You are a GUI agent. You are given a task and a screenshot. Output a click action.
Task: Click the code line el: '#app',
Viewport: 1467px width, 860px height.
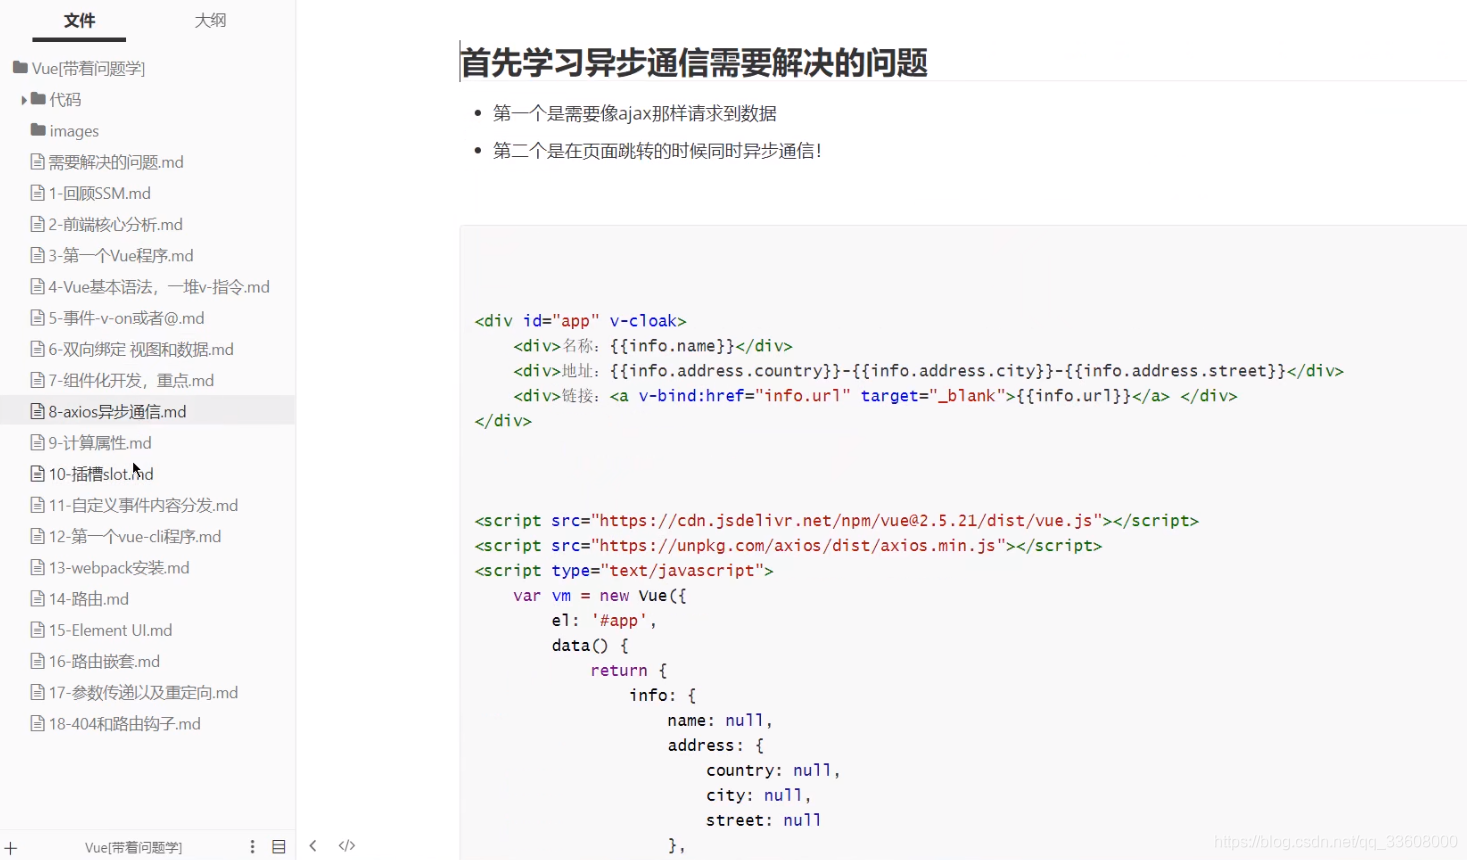pyautogui.click(x=604, y=621)
